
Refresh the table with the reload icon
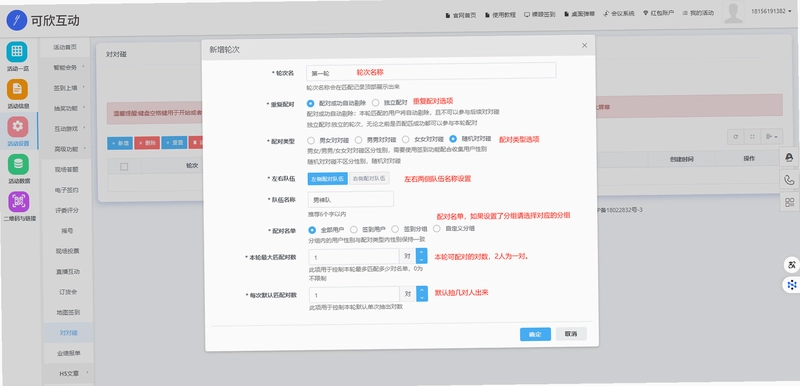point(735,137)
